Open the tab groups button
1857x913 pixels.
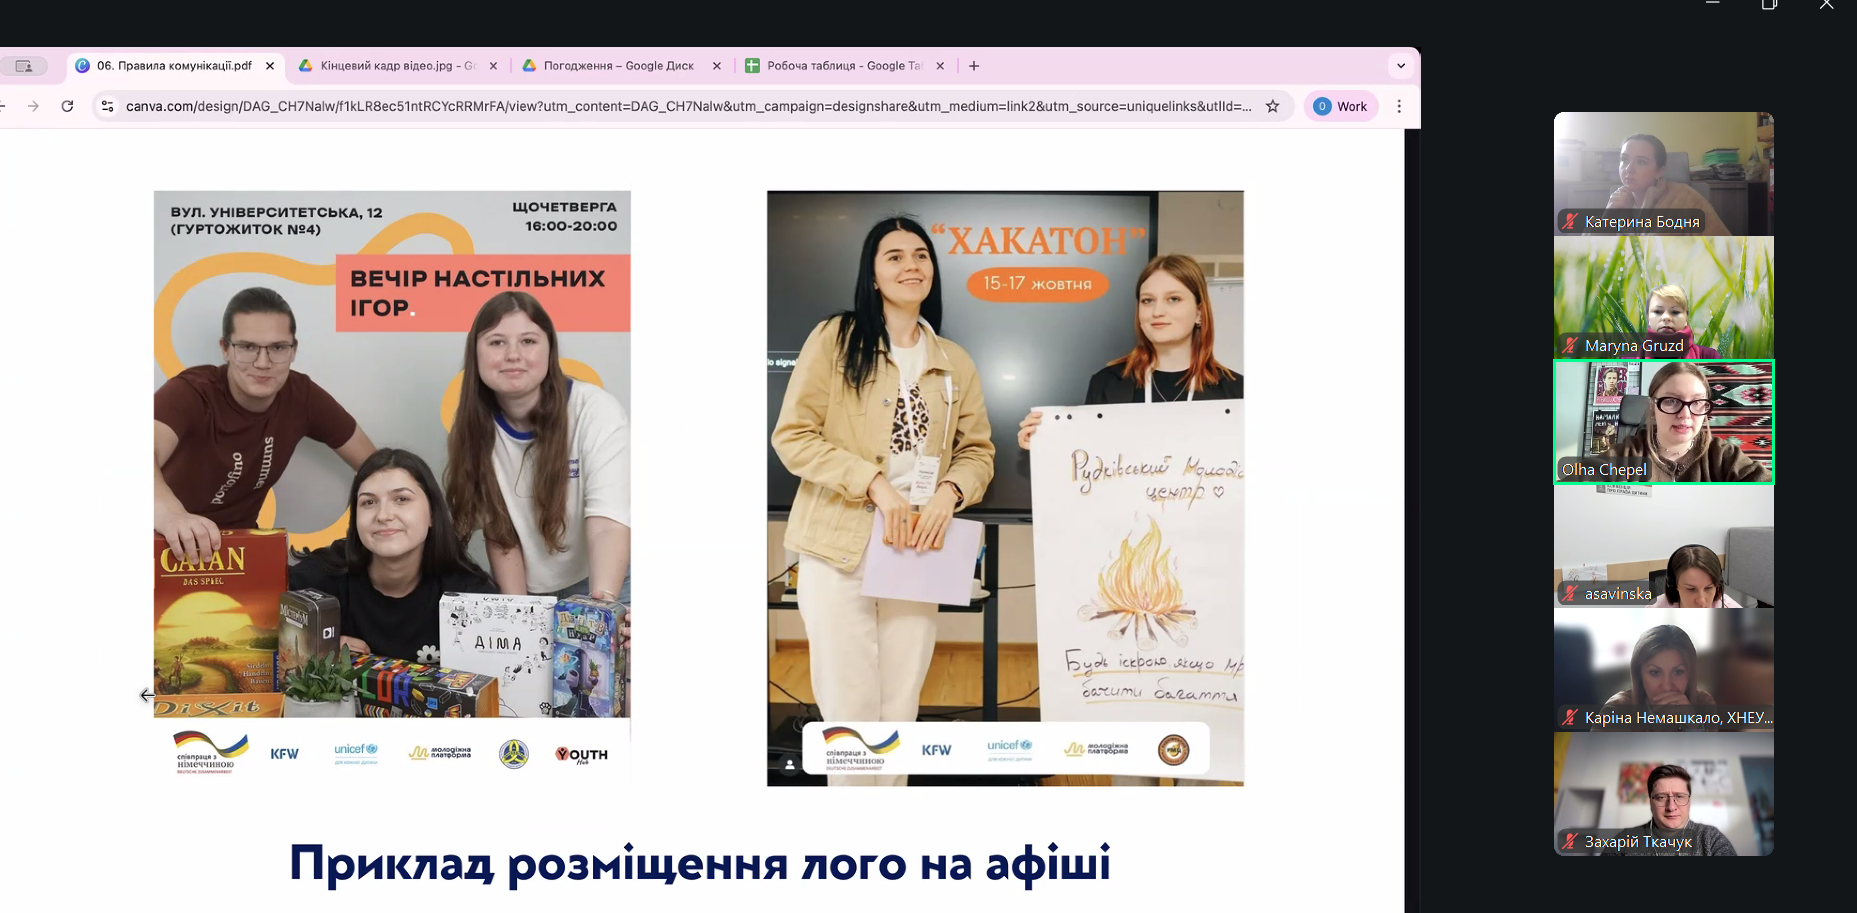click(x=24, y=66)
